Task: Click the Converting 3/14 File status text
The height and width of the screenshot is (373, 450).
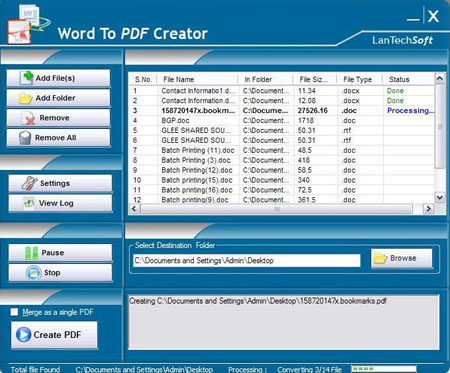Action: click(x=309, y=369)
